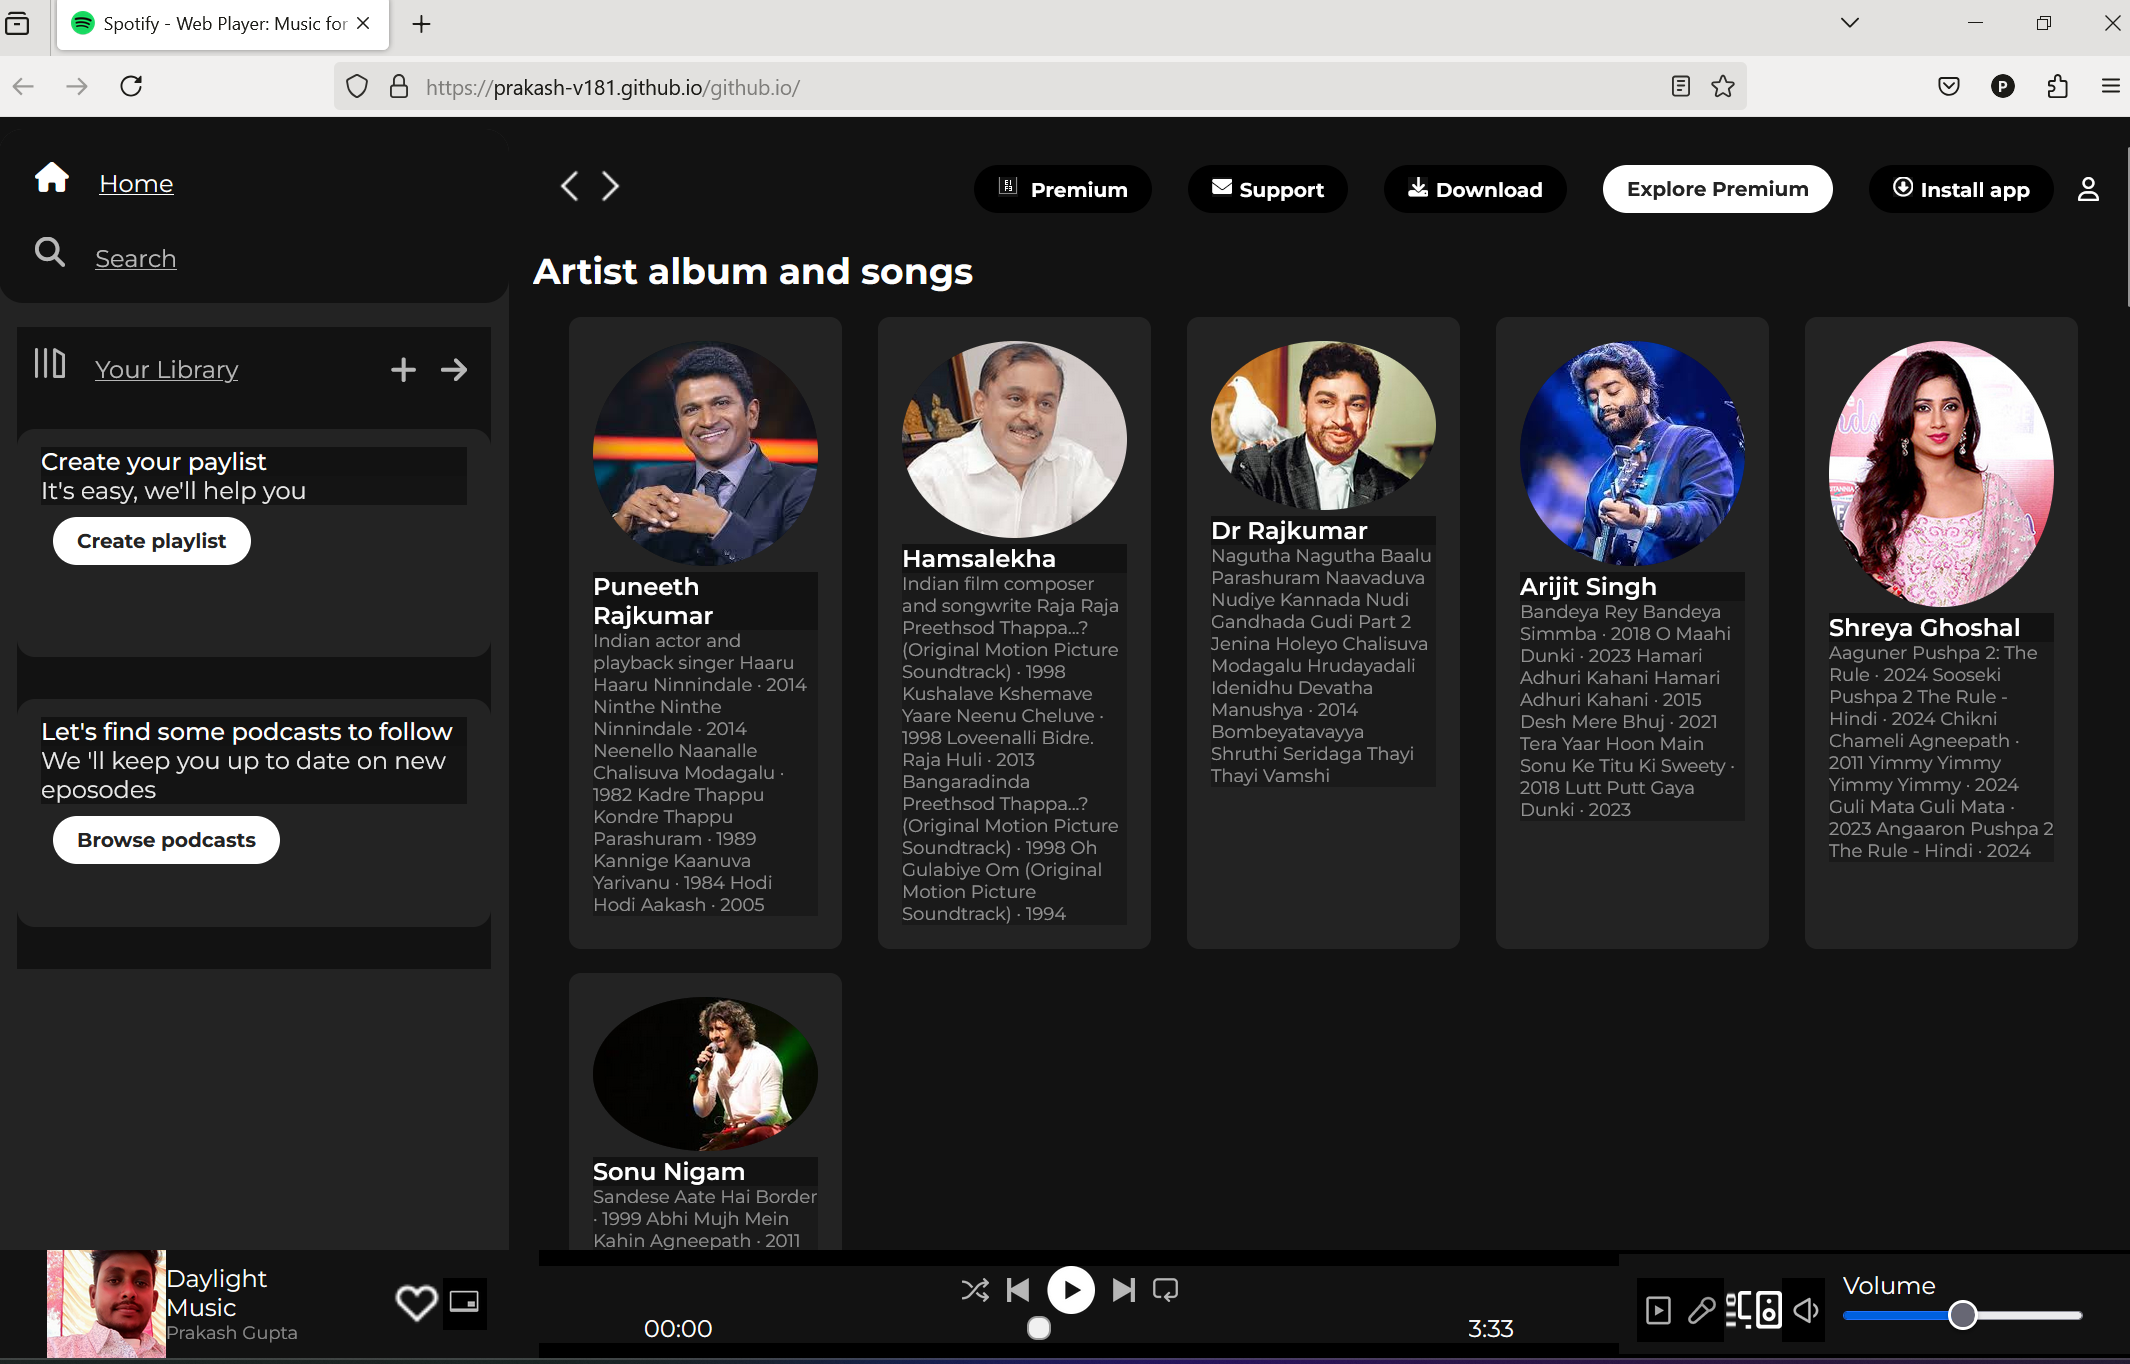Go back with the left chevron in Spotify
This screenshot has height=1364, width=2130.
pos(569,186)
